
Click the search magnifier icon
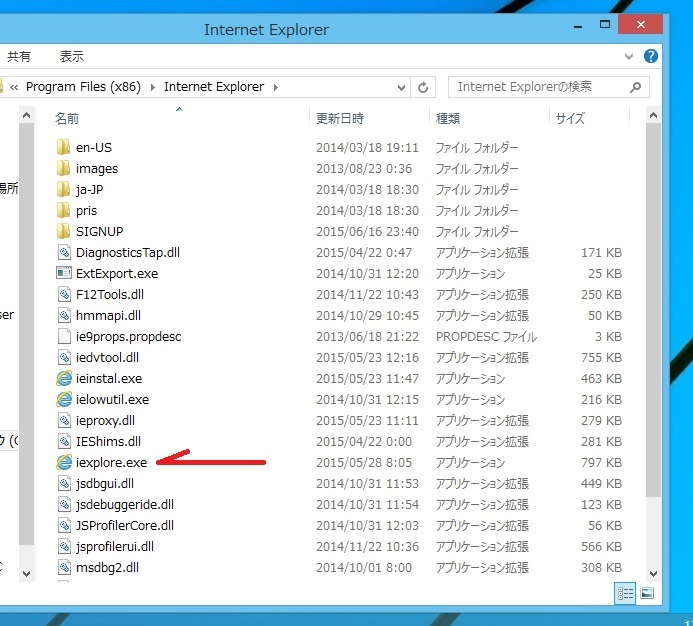pos(635,87)
